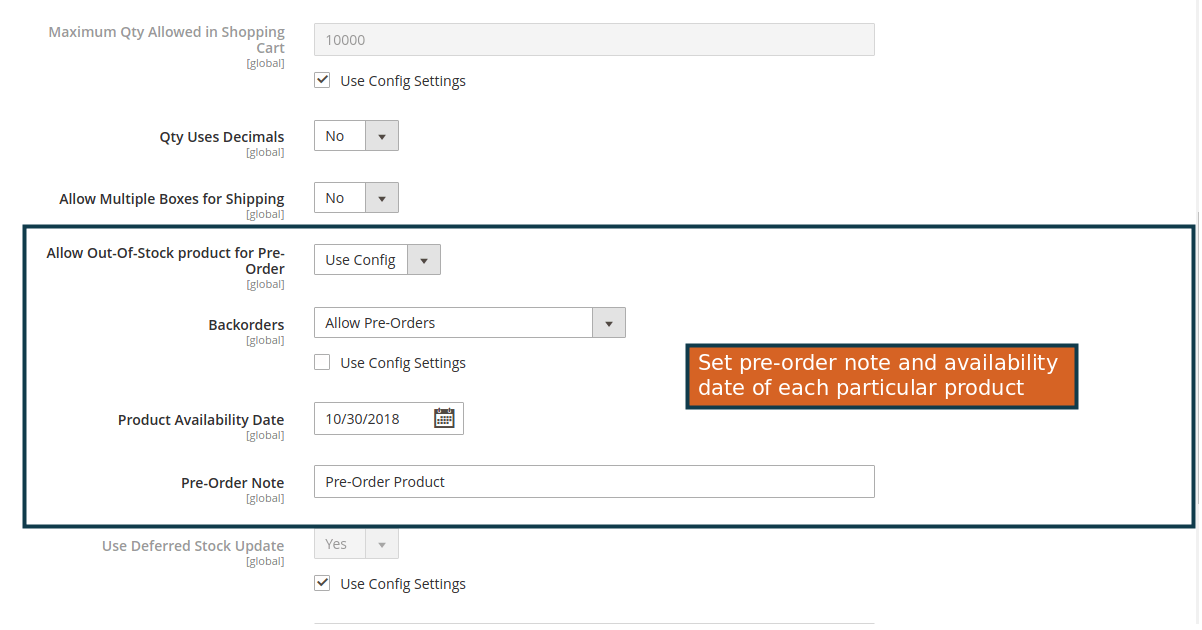Open the Backorders Allow Pre-Orders dropdown
Image resolution: width=1202 pixels, height=630 pixels.
(470, 323)
